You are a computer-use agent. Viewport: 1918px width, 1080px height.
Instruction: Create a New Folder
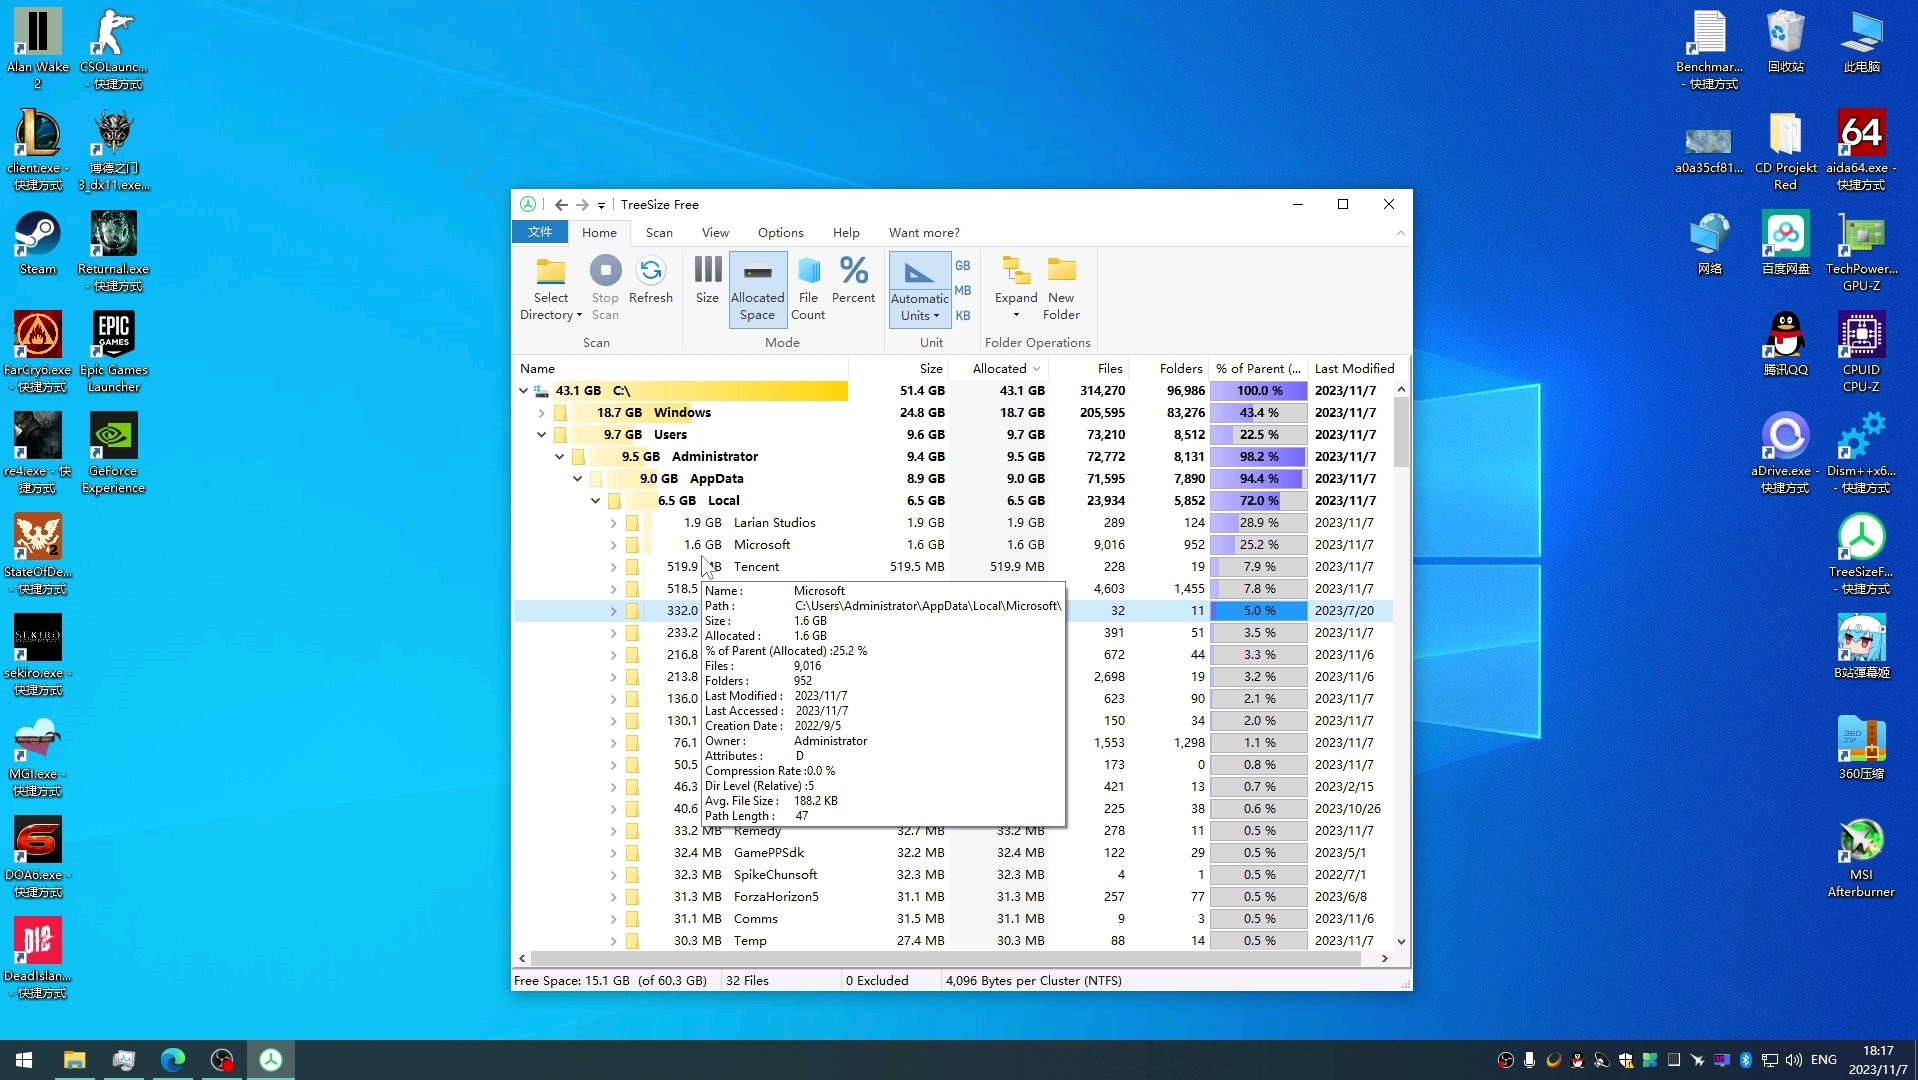pyautogui.click(x=1061, y=289)
